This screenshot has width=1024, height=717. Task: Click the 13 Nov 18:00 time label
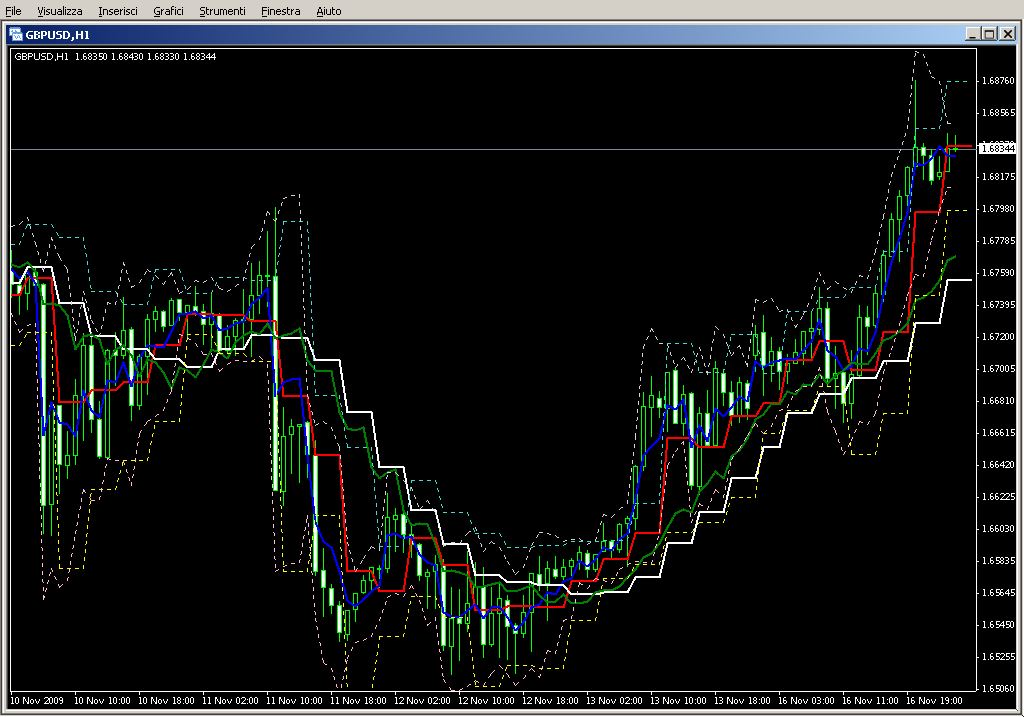(x=742, y=701)
